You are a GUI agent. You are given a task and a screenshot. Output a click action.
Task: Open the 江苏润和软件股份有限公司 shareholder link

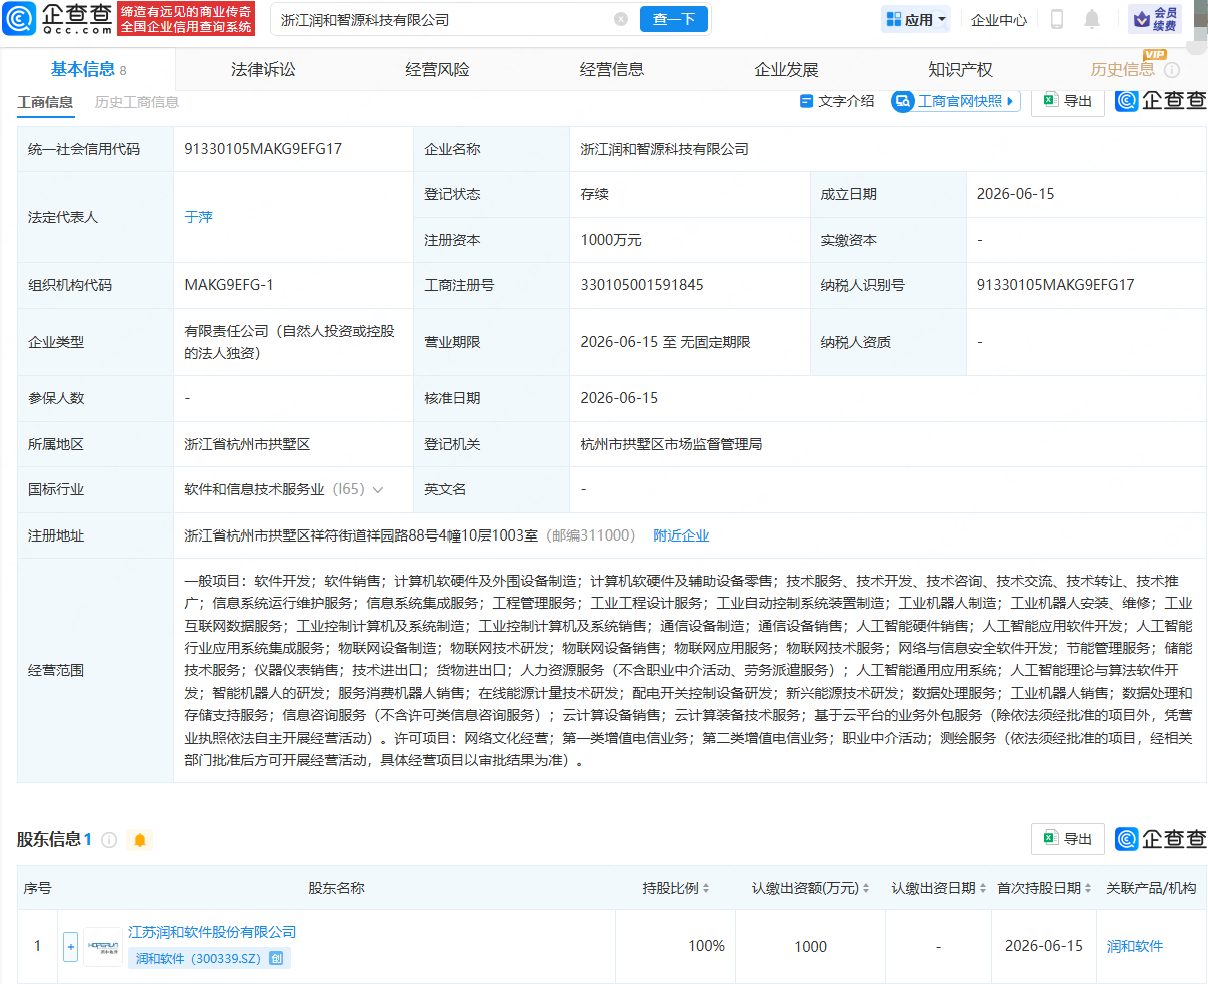pyautogui.click(x=212, y=932)
